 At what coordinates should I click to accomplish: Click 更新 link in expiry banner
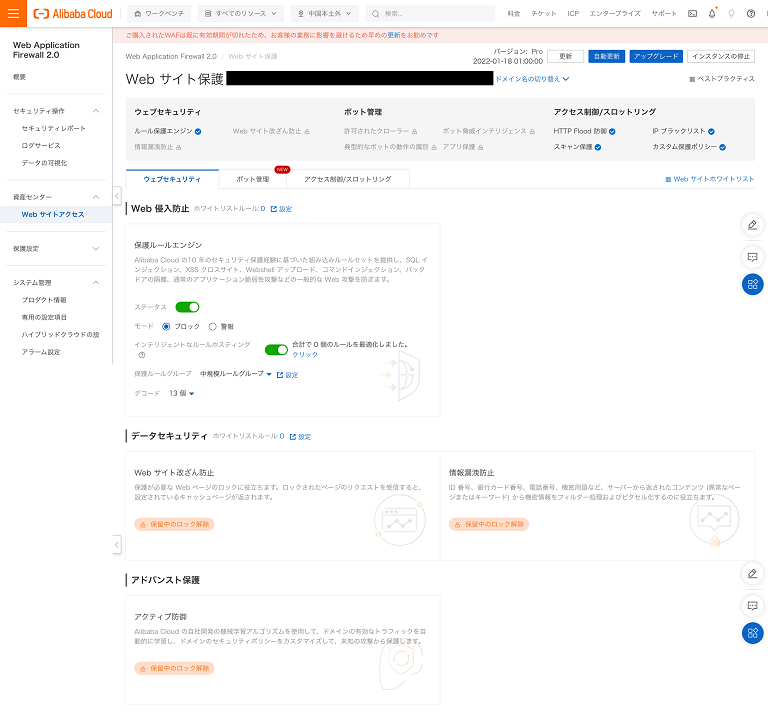click(x=394, y=35)
